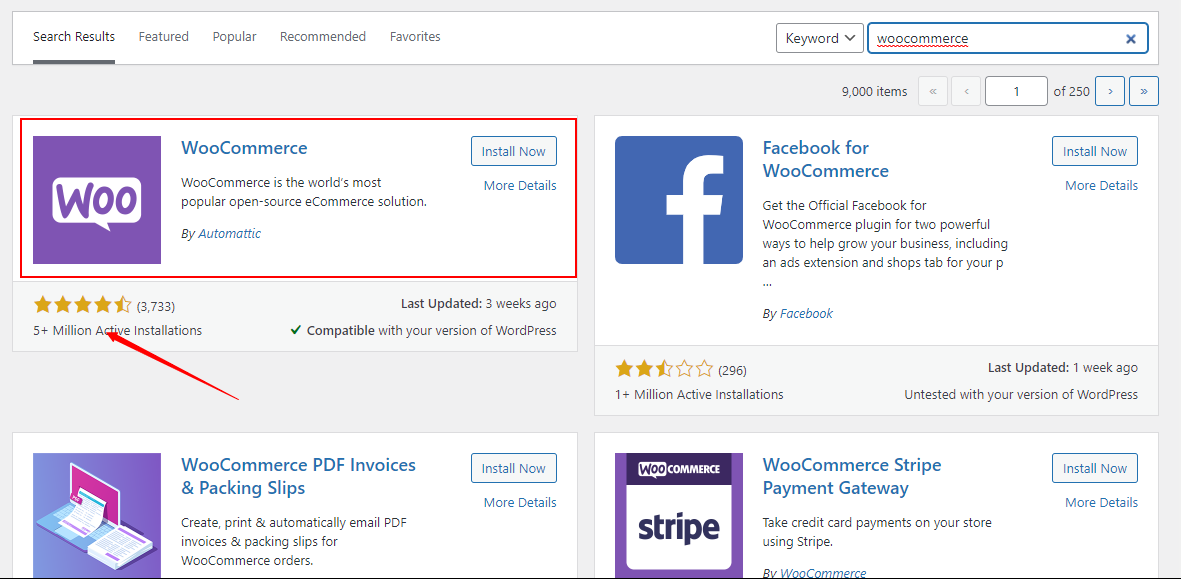The height and width of the screenshot is (579, 1181).
Task: Open the Keyword search type dropdown
Action: tap(819, 38)
